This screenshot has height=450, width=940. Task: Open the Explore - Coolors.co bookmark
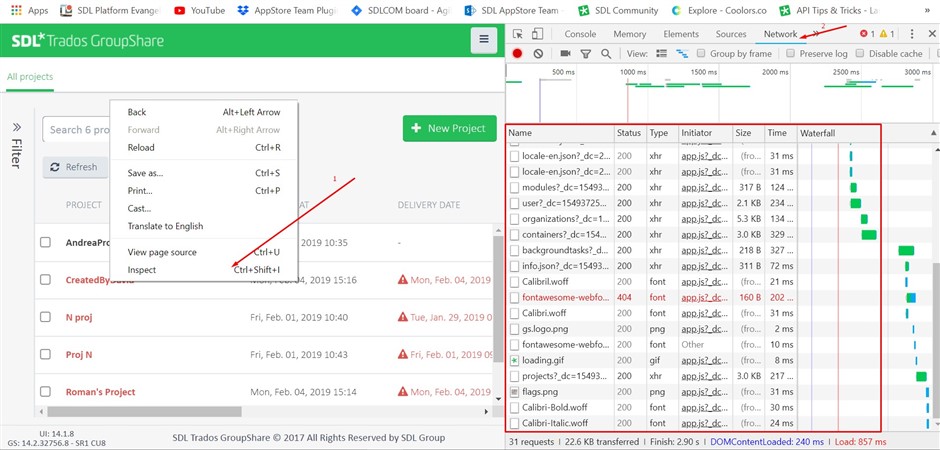[x=719, y=10]
